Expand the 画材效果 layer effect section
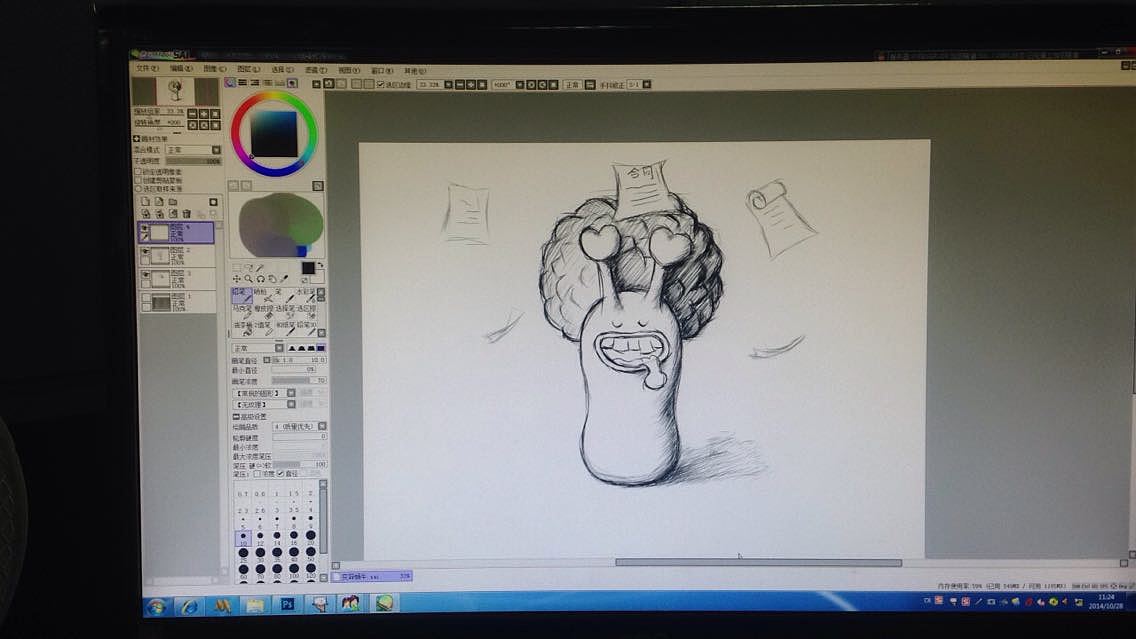The width and height of the screenshot is (1136, 639). pyautogui.click(x=136, y=138)
